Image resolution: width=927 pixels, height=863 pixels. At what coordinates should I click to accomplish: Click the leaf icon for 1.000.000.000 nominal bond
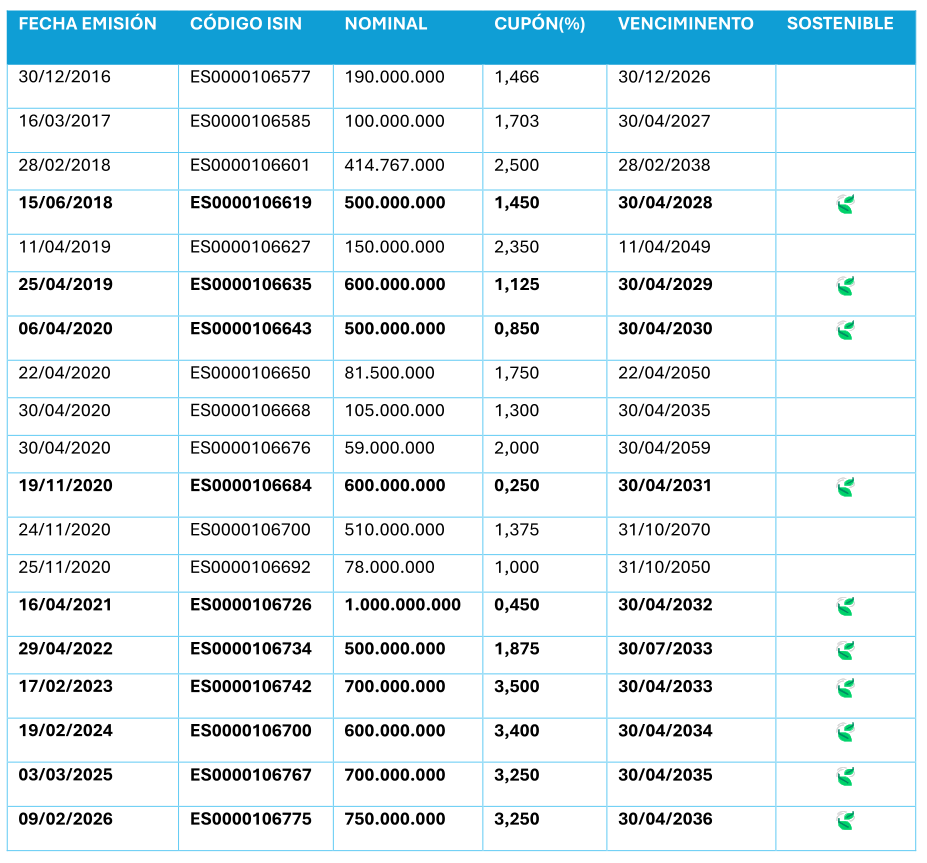pos(845,606)
